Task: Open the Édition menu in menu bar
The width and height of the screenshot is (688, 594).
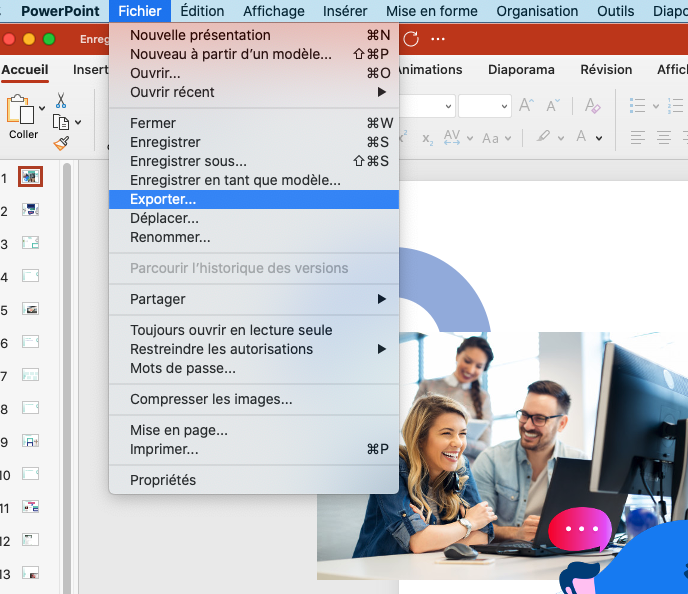Action: tap(202, 11)
